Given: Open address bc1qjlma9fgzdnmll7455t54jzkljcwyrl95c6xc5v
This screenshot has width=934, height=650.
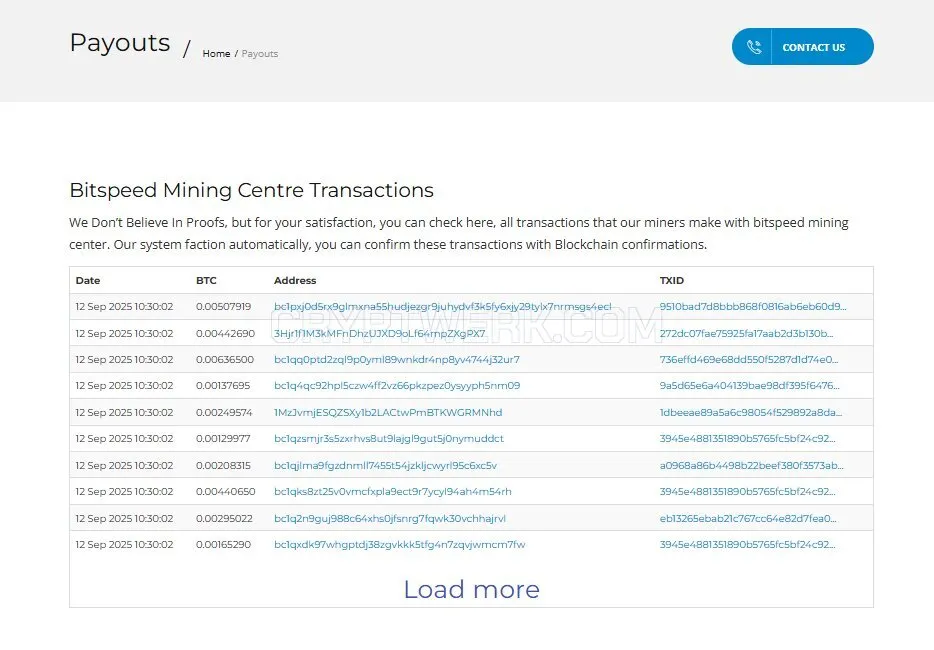Looking at the screenshot, I should [x=385, y=465].
